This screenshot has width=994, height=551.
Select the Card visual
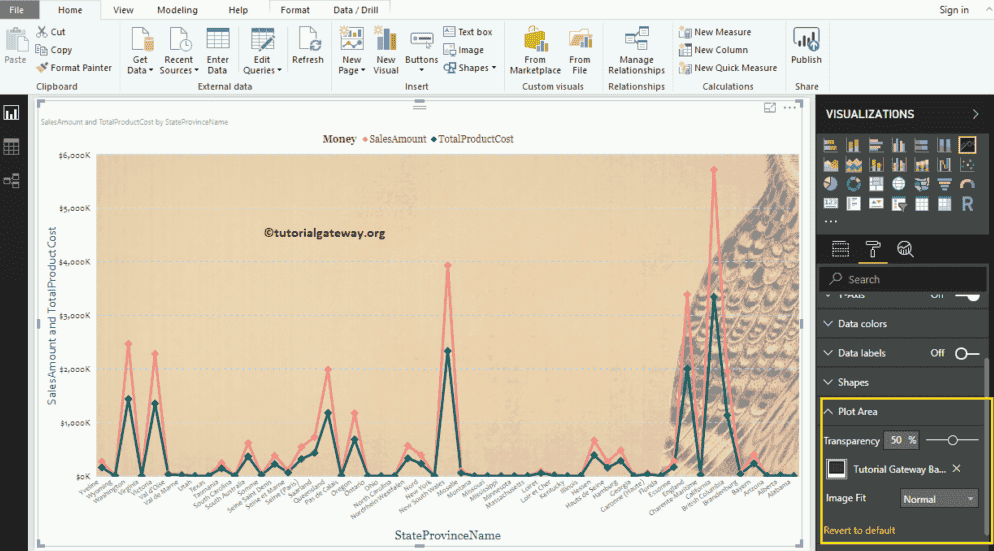(830, 204)
